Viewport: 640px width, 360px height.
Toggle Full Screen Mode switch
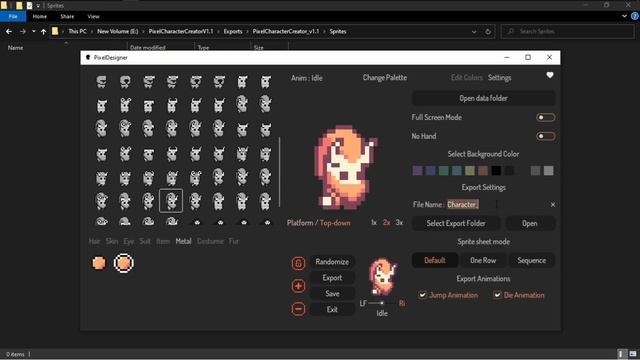pyautogui.click(x=546, y=118)
